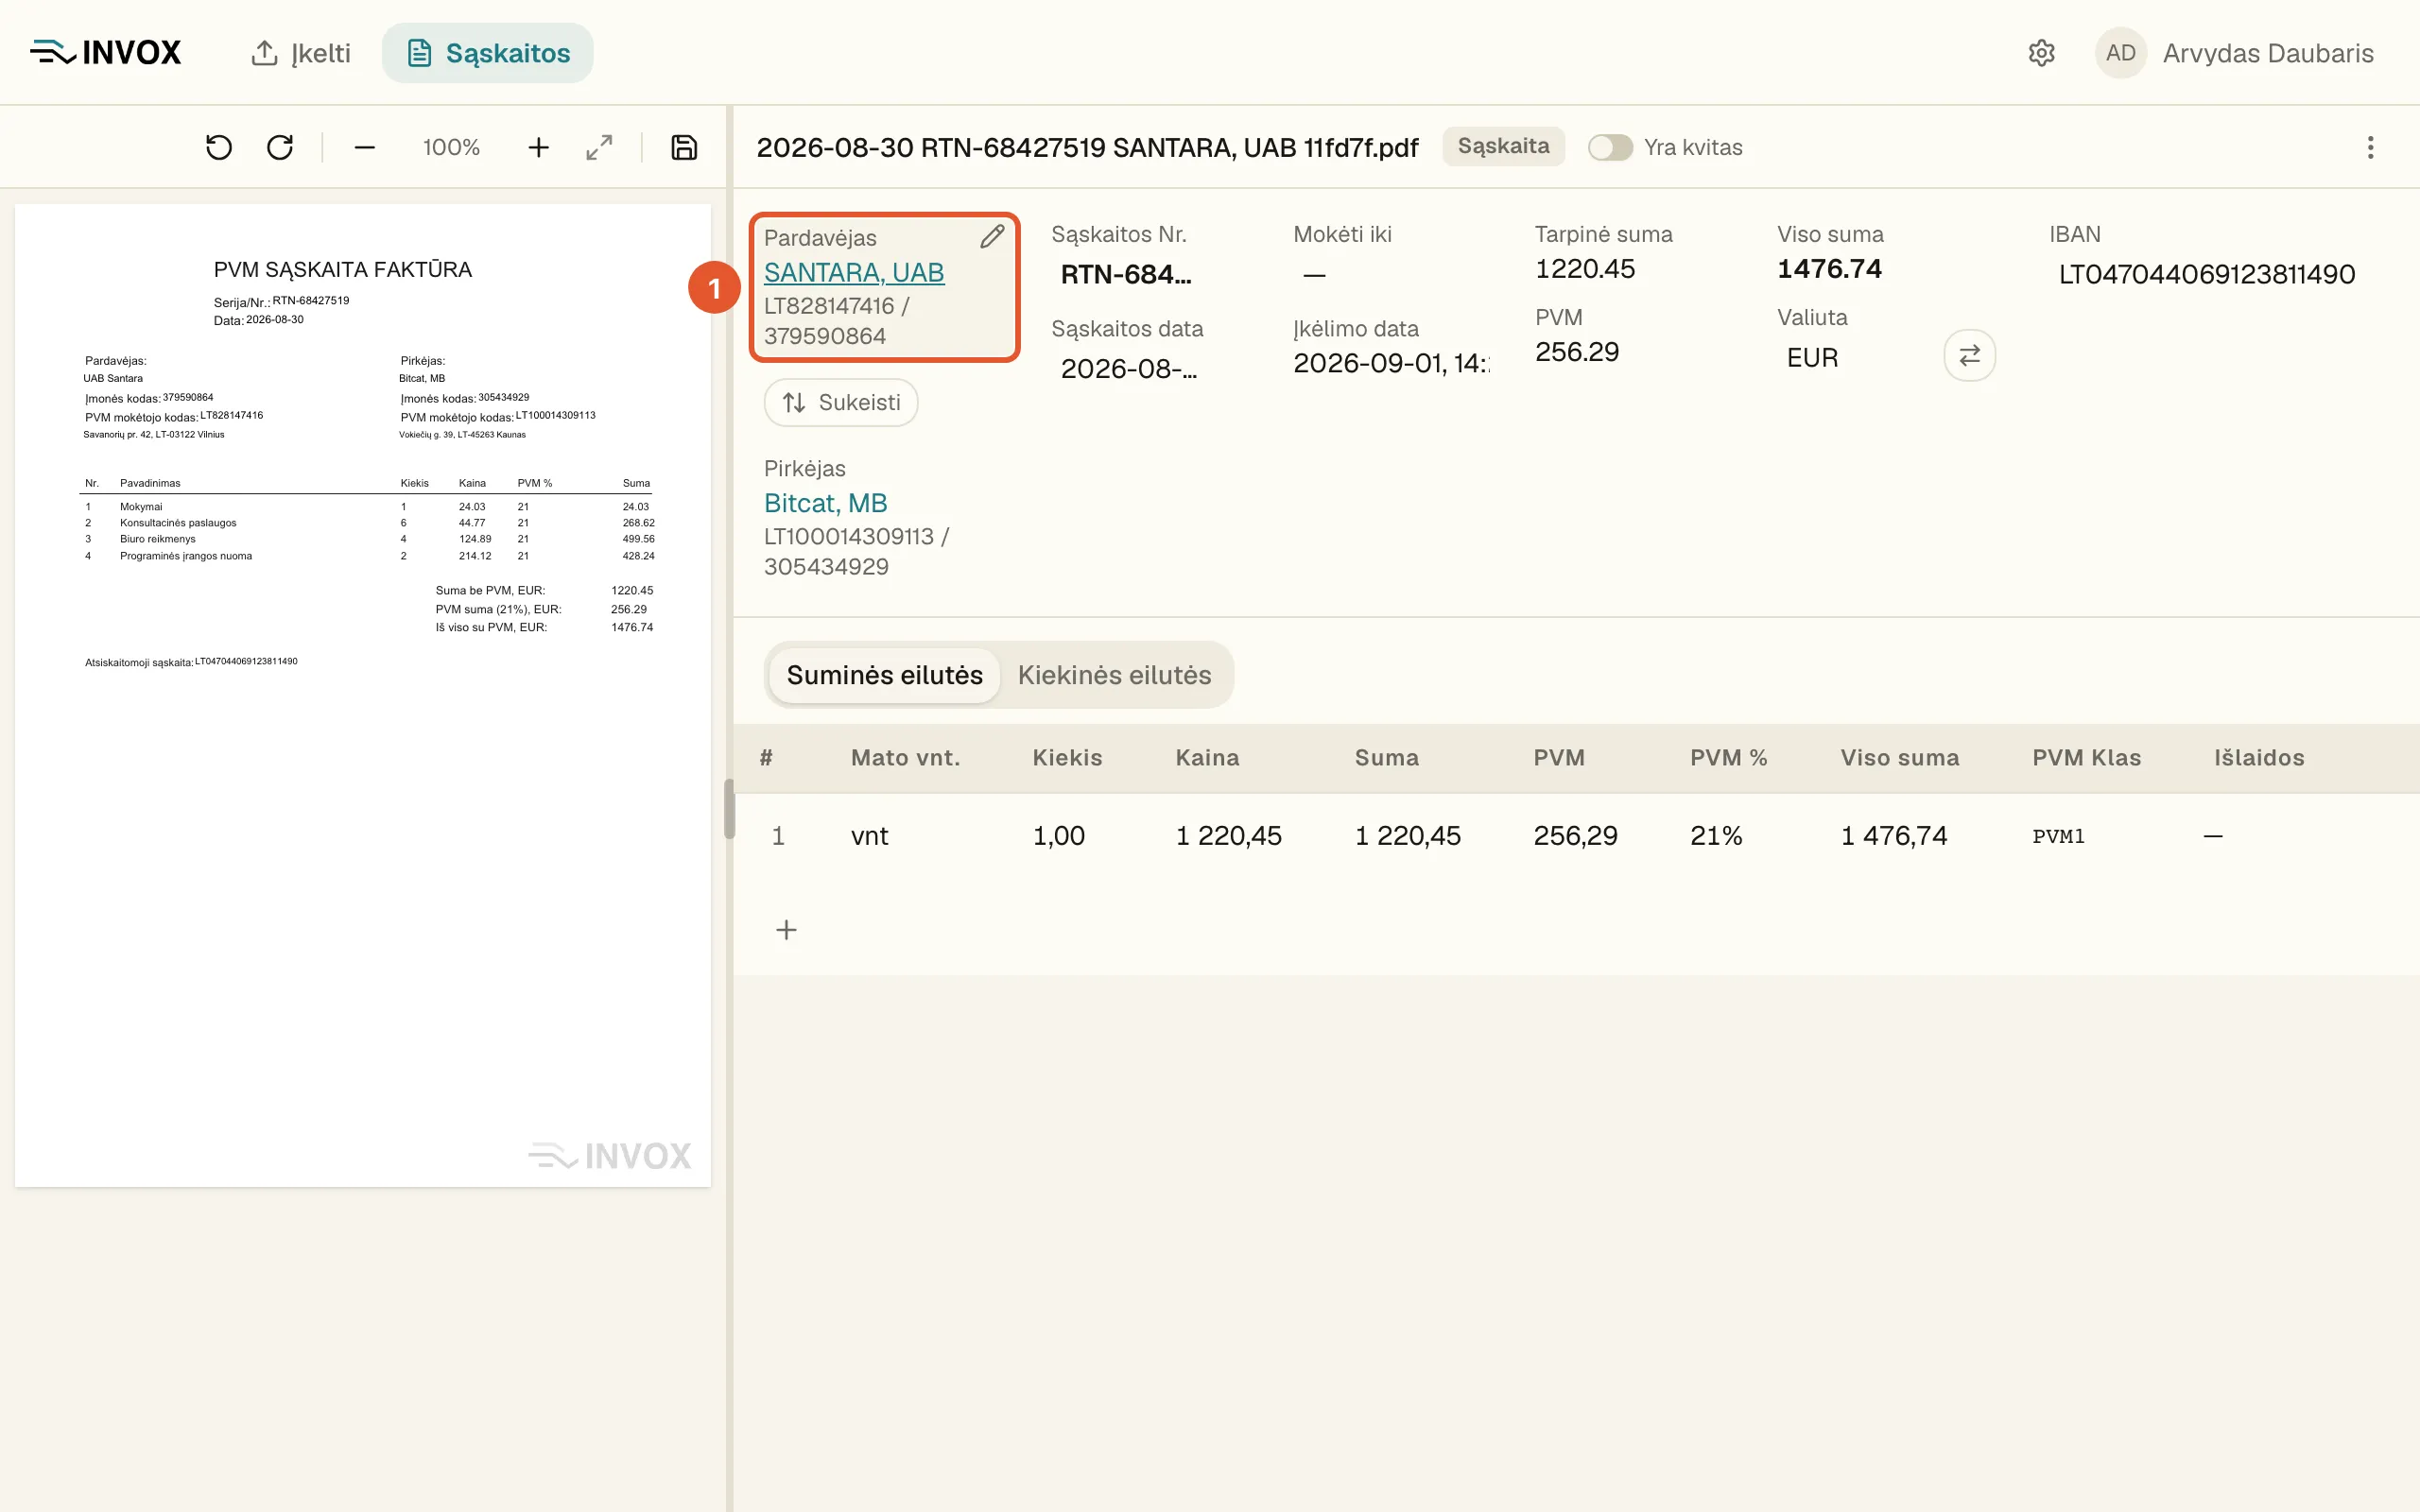Click the vnt unit cell
The width and height of the screenshot is (2420, 1512).
pyautogui.click(x=869, y=836)
